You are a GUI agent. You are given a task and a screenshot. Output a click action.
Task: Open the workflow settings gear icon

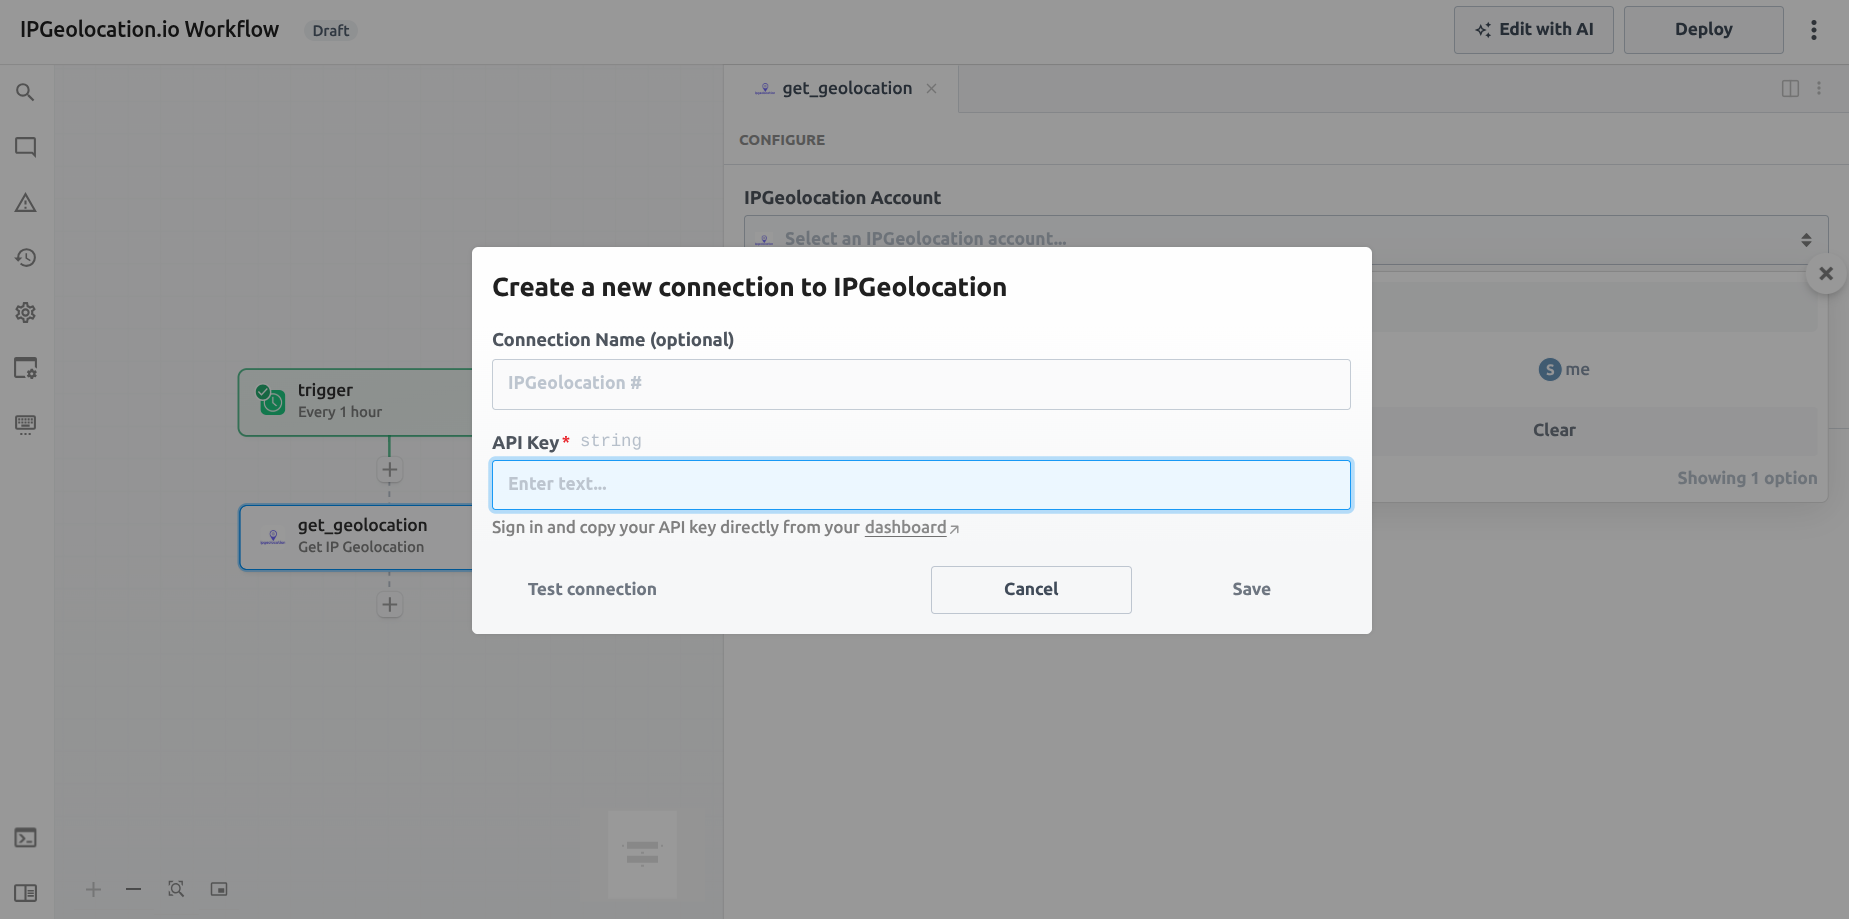[26, 313]
